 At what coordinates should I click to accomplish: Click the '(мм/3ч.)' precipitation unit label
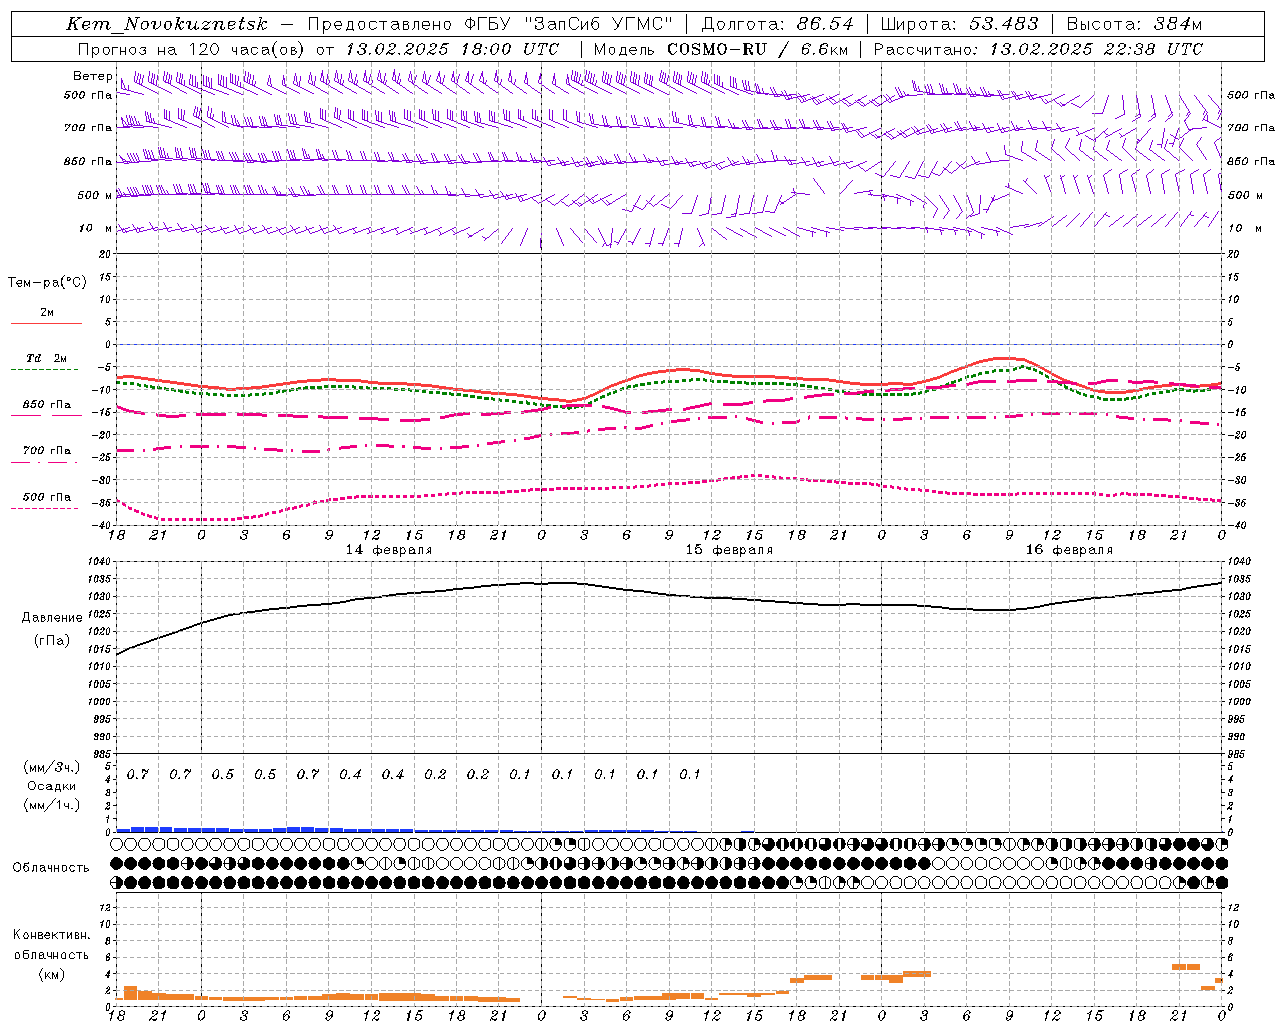52,767
